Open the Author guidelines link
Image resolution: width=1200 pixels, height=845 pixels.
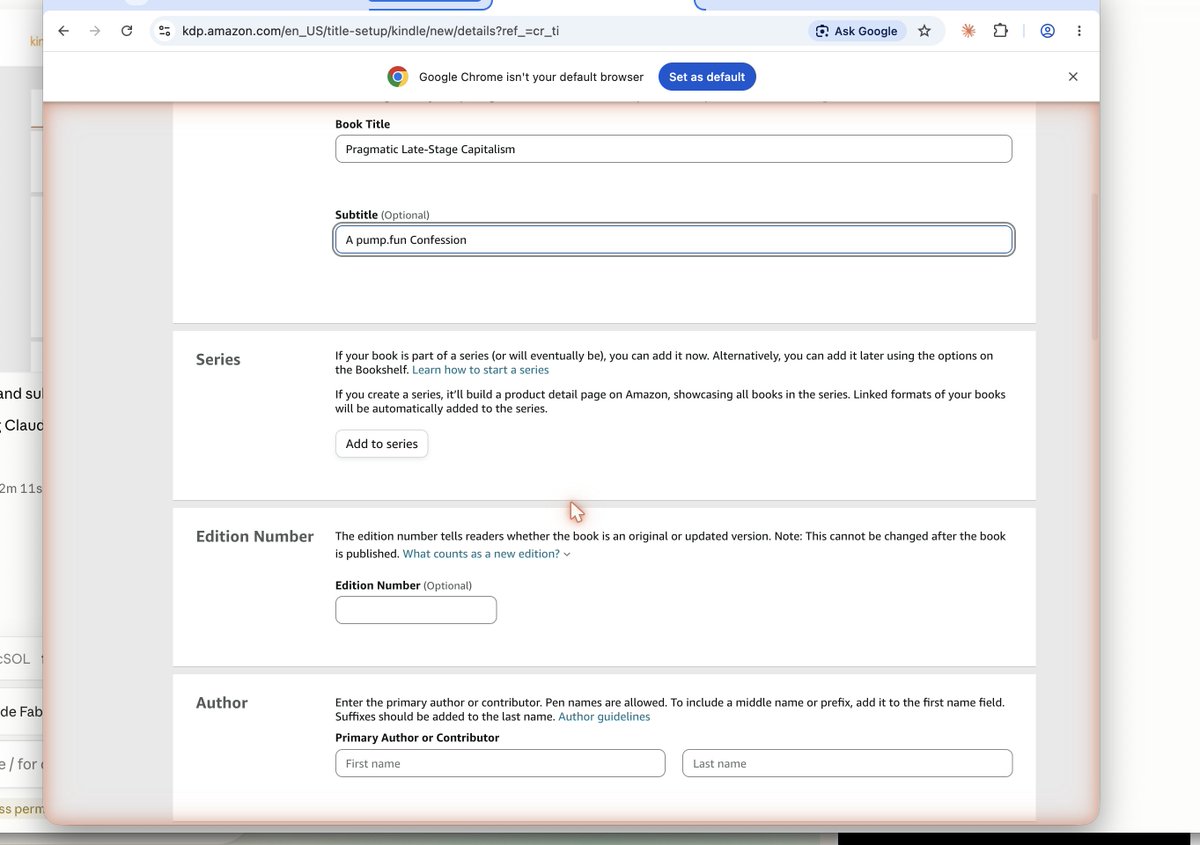click(604, 717)
